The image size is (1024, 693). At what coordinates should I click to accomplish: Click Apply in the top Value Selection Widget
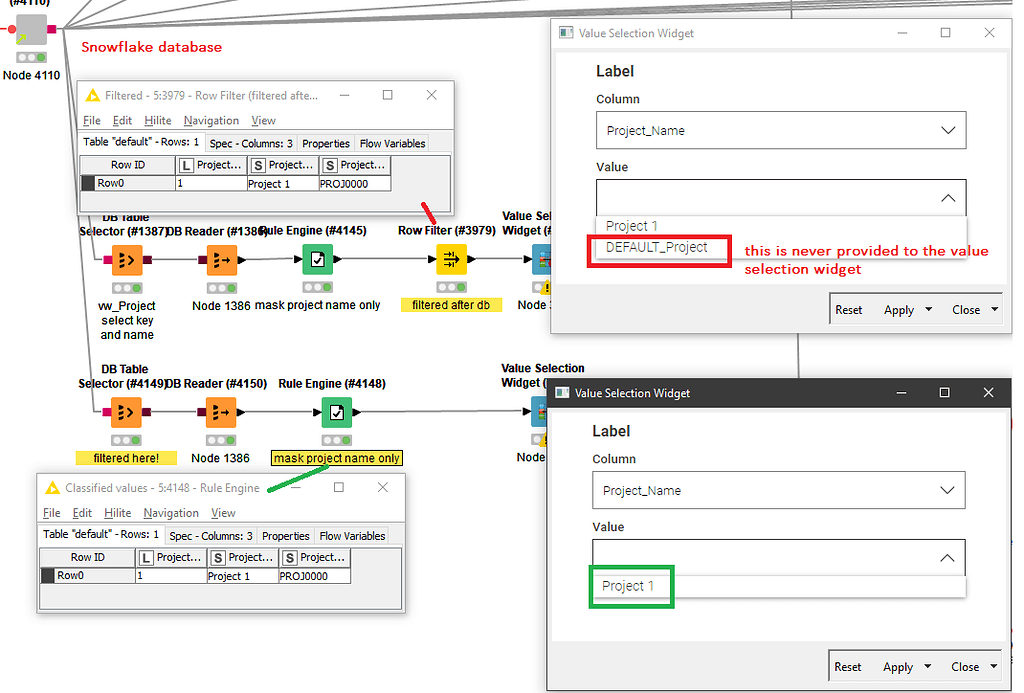(x=897, y=309)
